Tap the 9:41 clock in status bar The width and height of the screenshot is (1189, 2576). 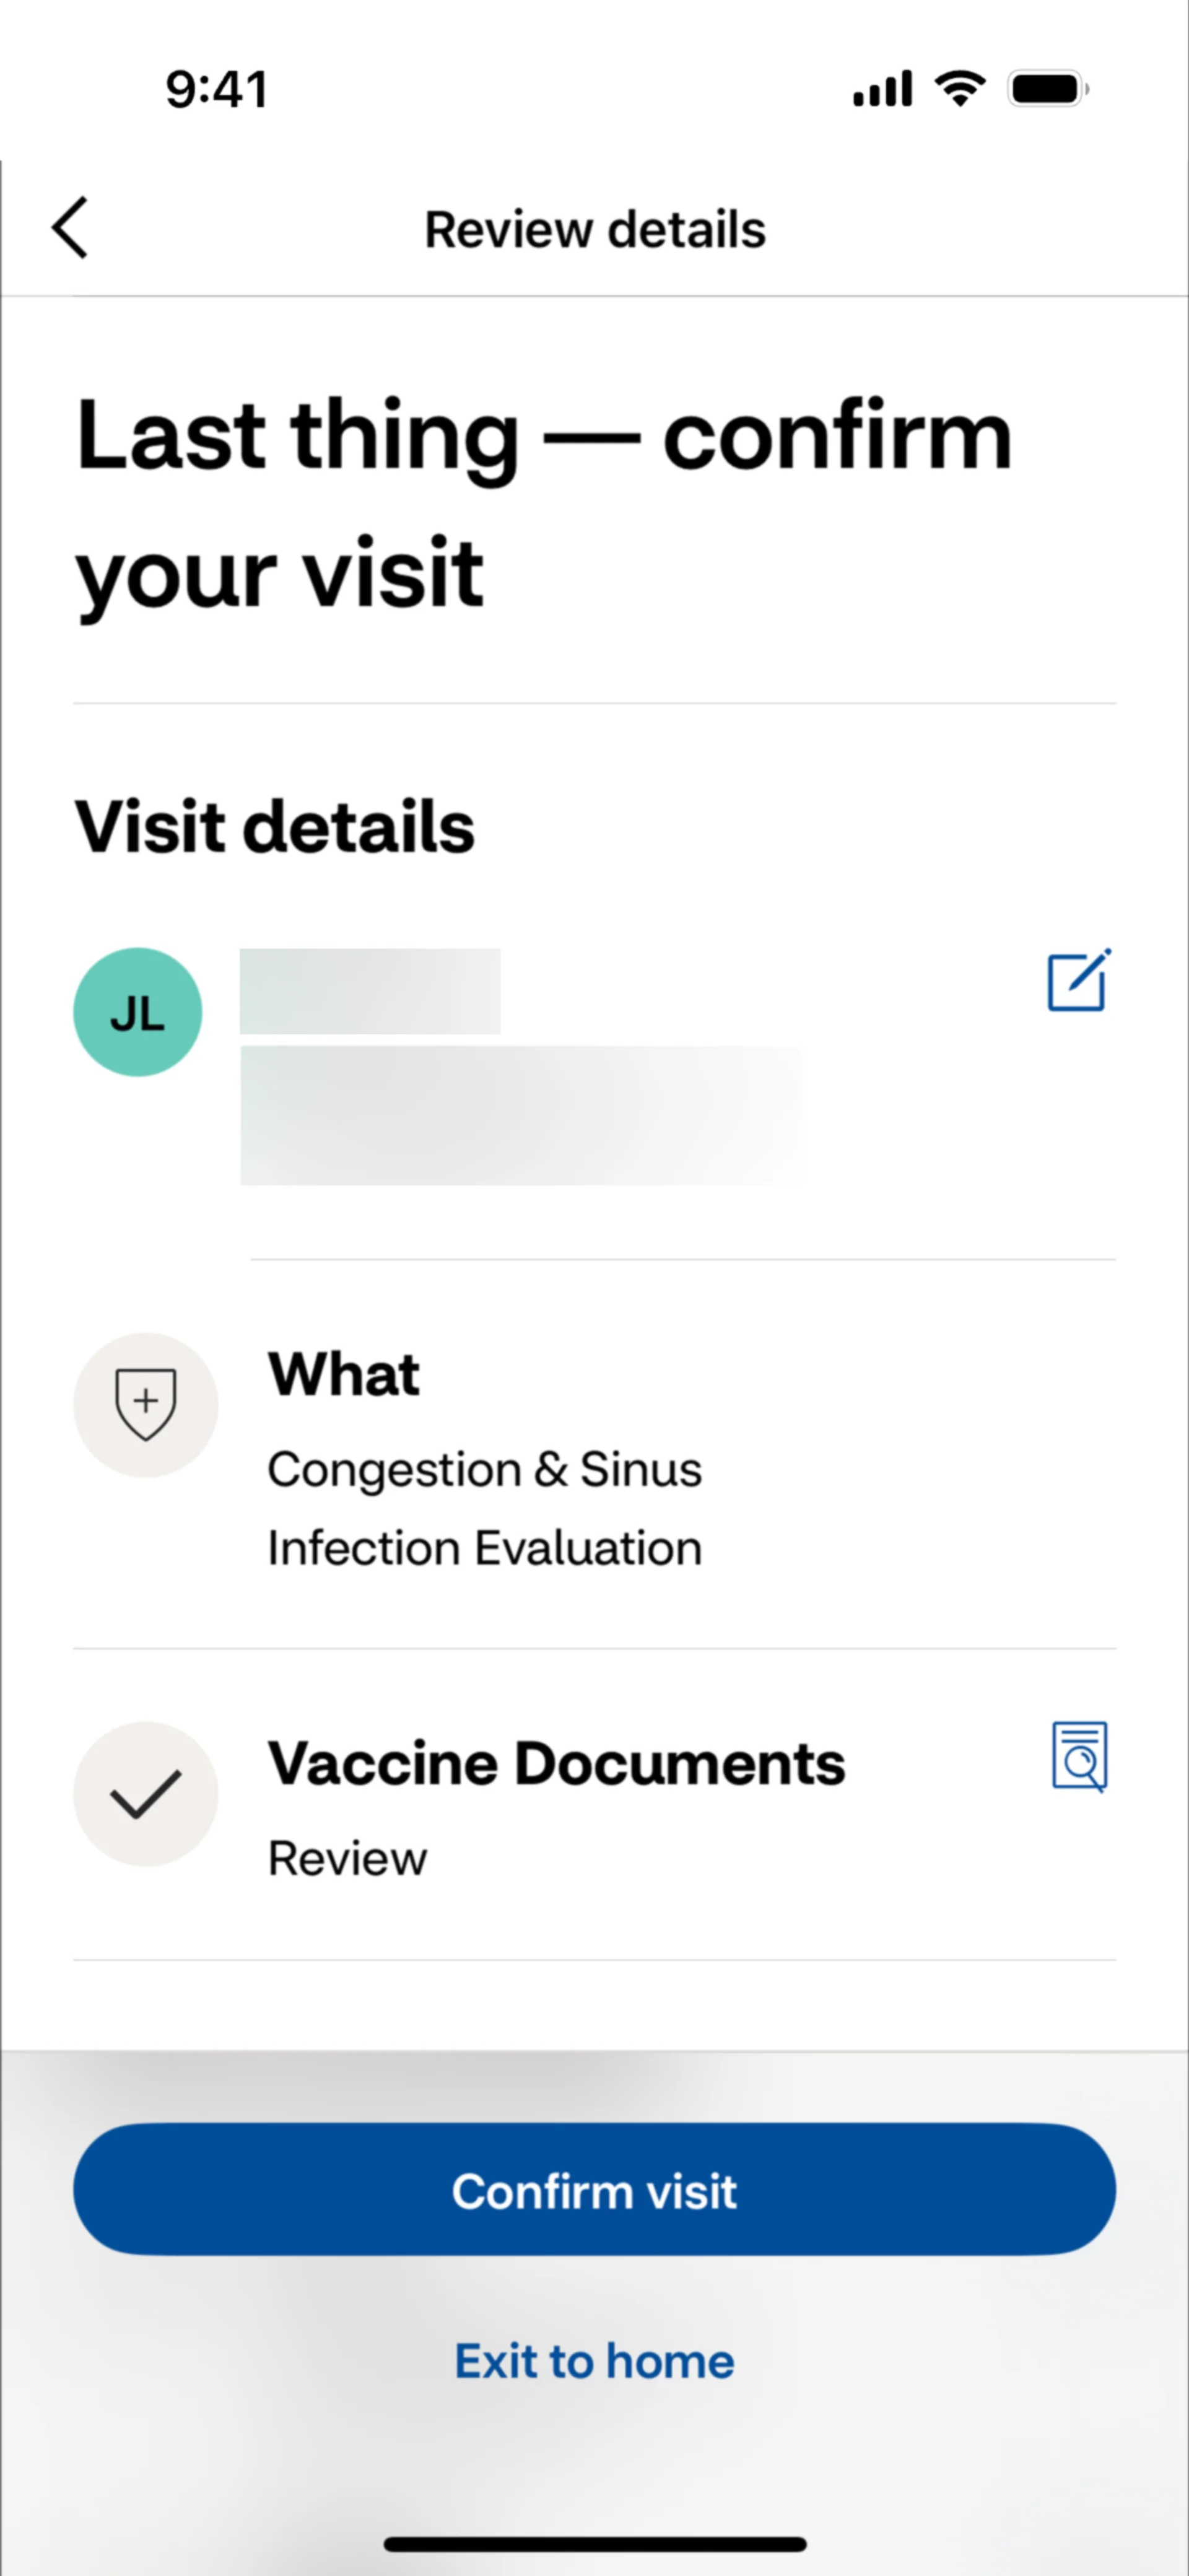[x=216, y=89]
